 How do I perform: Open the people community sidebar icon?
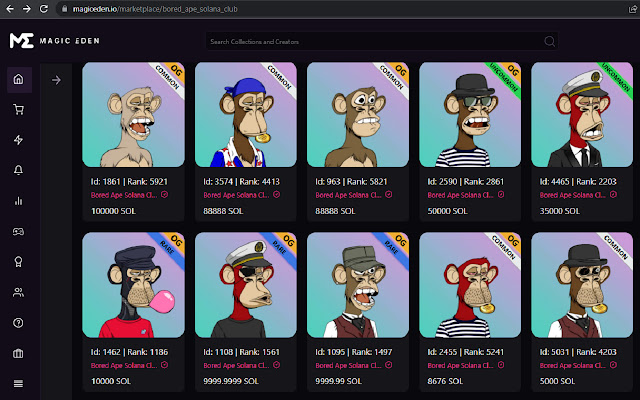tap(19, 292)
